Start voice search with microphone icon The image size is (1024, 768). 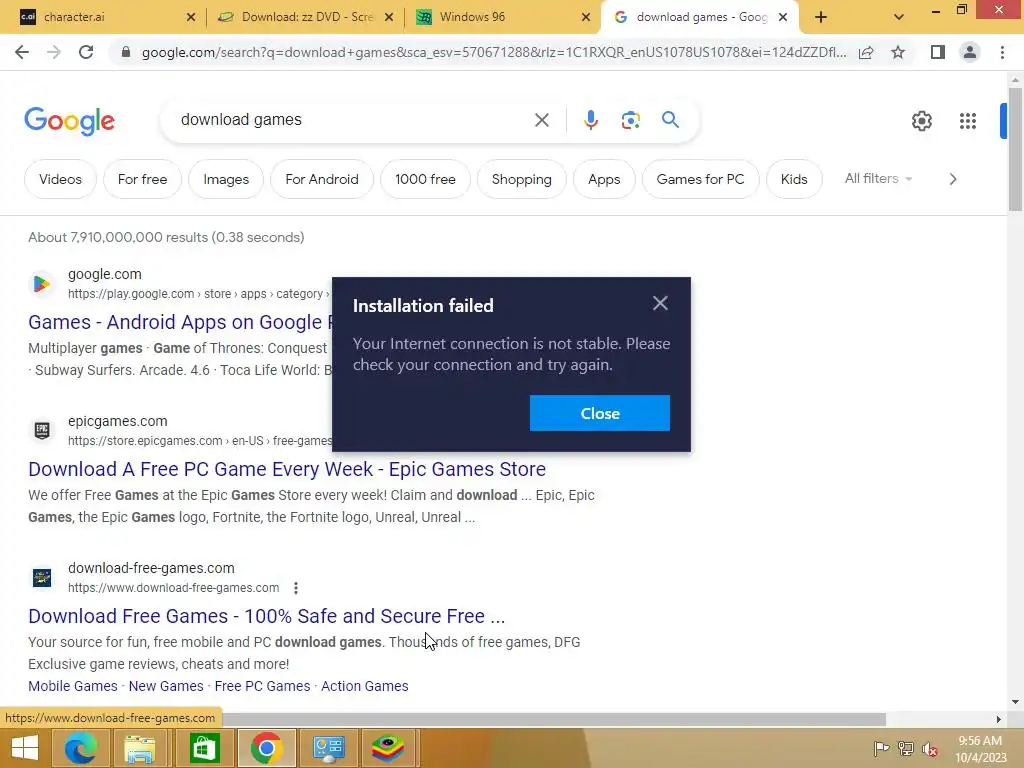[590, 120]
